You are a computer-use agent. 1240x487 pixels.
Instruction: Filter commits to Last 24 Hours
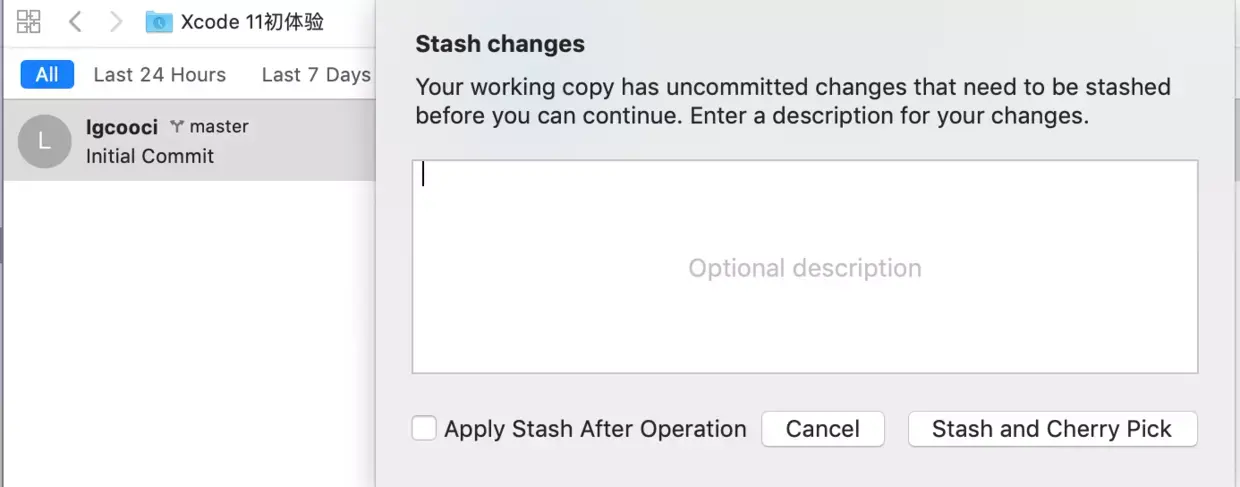click(x=160, y=75)
